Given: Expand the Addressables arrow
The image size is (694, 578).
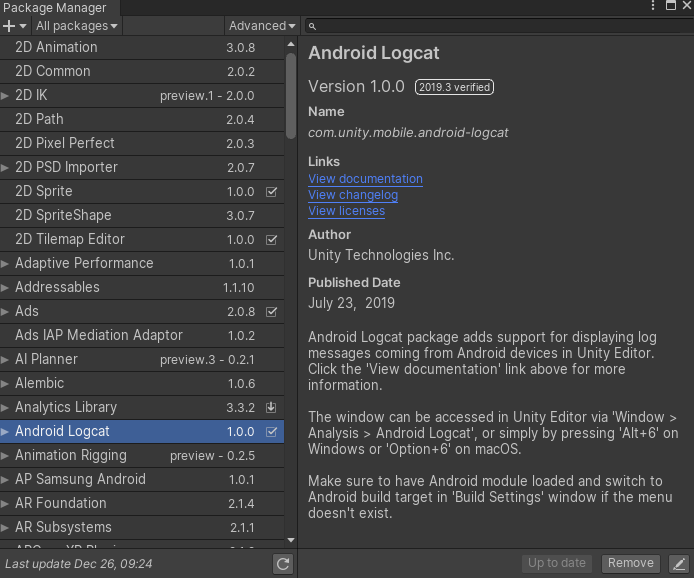Looking at the screenshot, I should coord(5,288).
